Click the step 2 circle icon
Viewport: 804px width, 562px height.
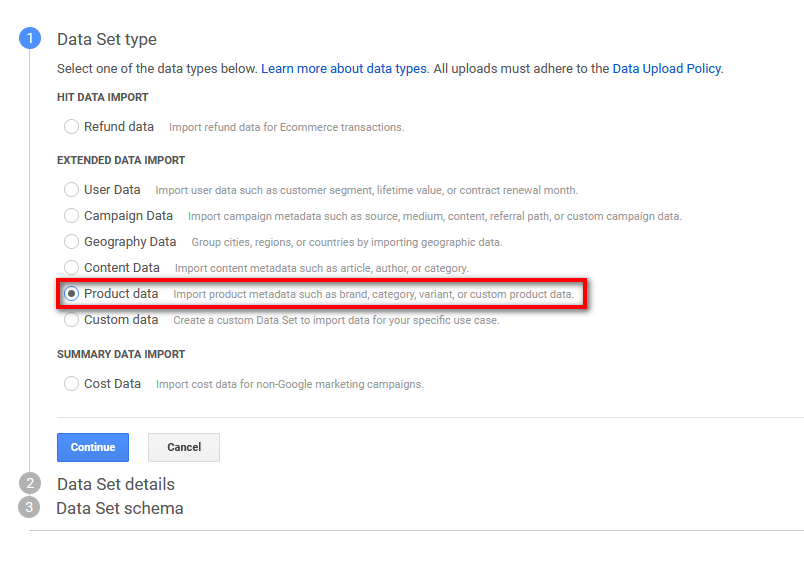30,483
